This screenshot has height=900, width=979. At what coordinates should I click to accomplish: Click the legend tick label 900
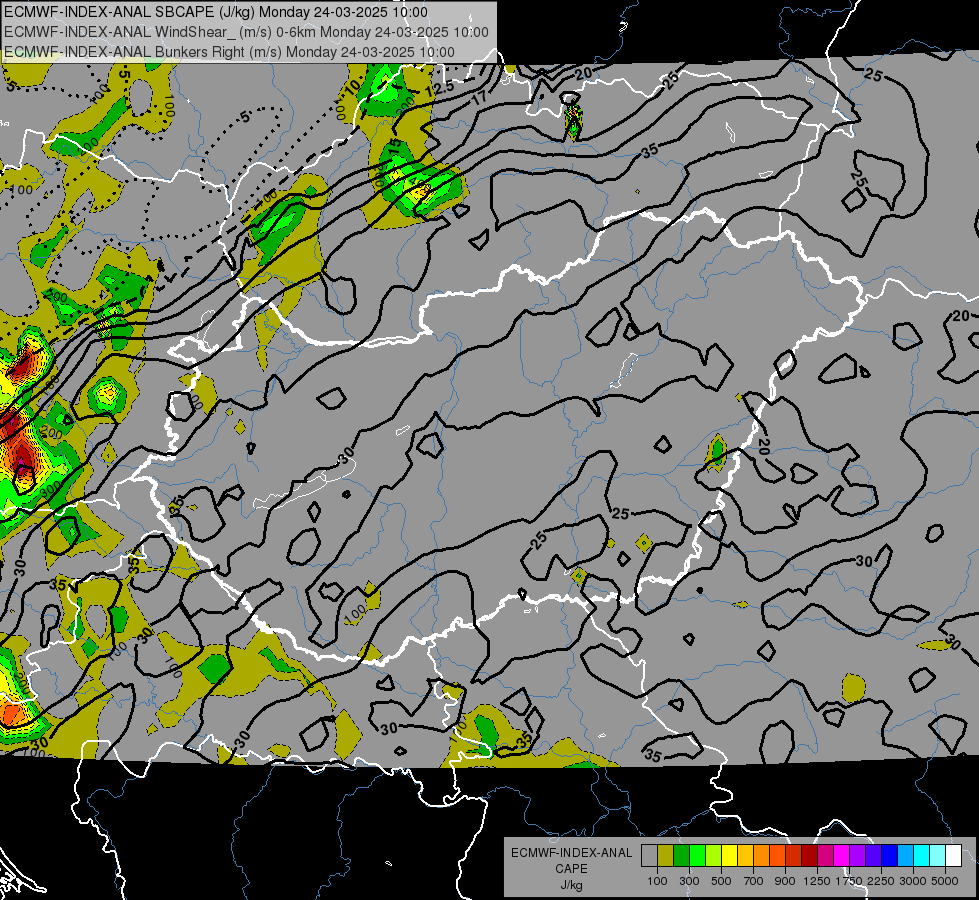pos(785,881)
